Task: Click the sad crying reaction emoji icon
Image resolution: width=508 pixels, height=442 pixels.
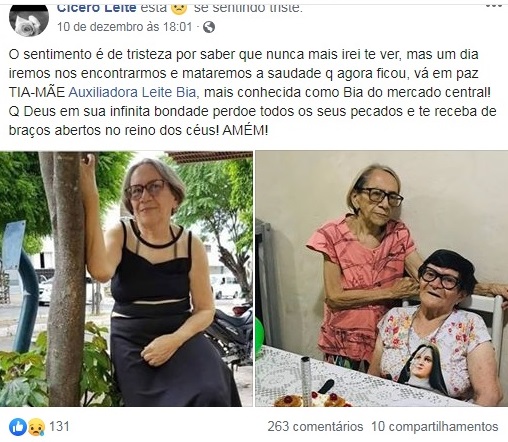Action: point(36,427)
